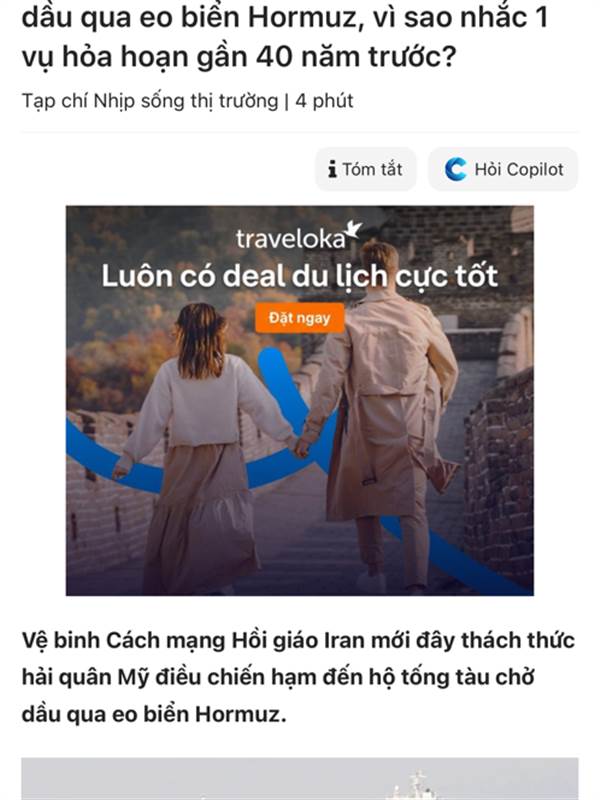Open source Tạp chí Nhịp sống thị trường

point(150,101)
